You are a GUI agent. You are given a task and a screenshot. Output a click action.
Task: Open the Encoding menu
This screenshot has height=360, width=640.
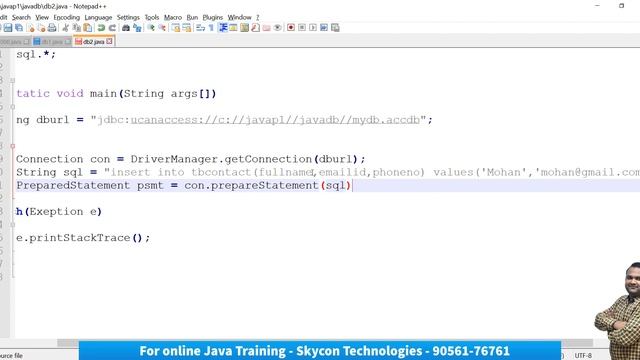click(x=67, y=18)
